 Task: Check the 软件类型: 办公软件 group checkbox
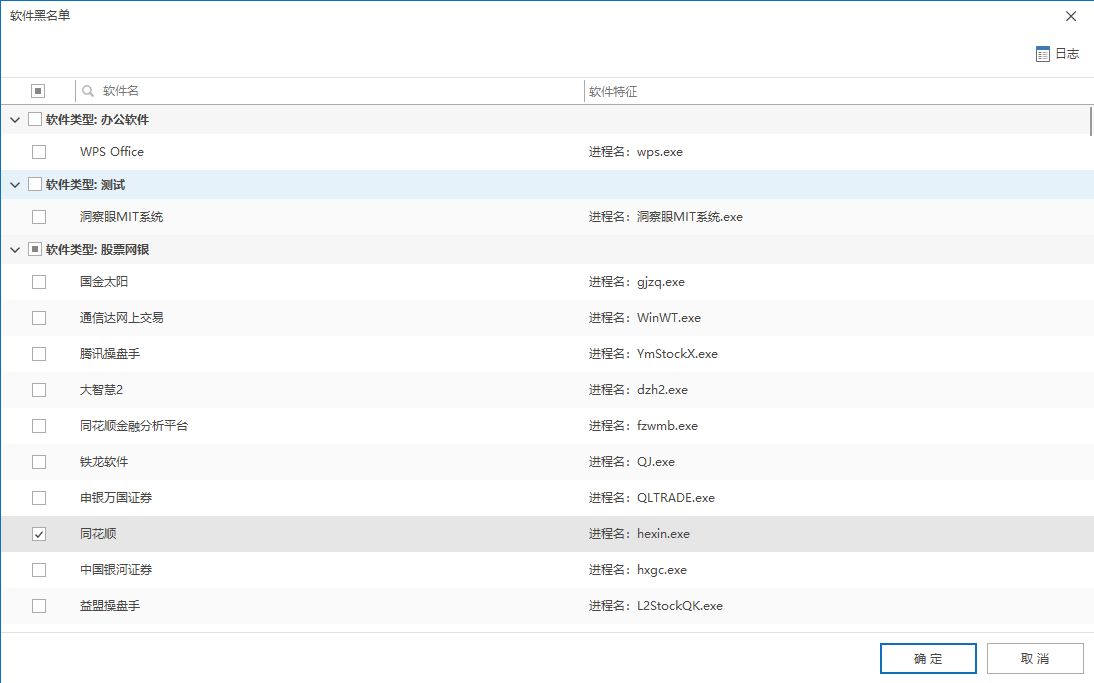[x=35, y=119]
